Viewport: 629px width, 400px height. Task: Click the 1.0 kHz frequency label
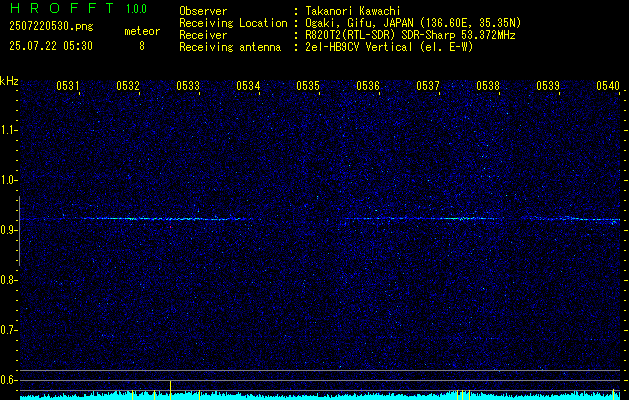[7, 181]
